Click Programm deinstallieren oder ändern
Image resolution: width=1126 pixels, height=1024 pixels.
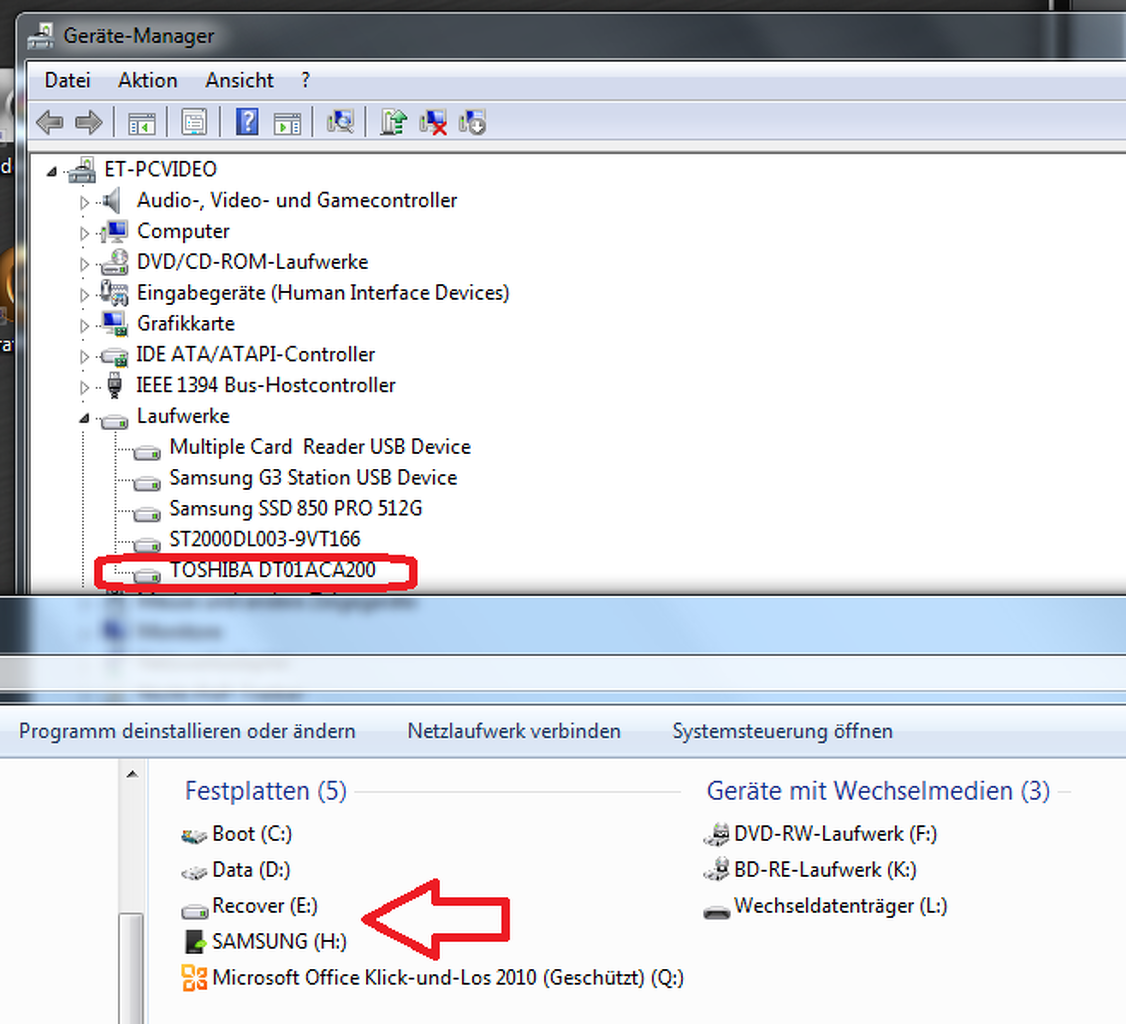187,731
